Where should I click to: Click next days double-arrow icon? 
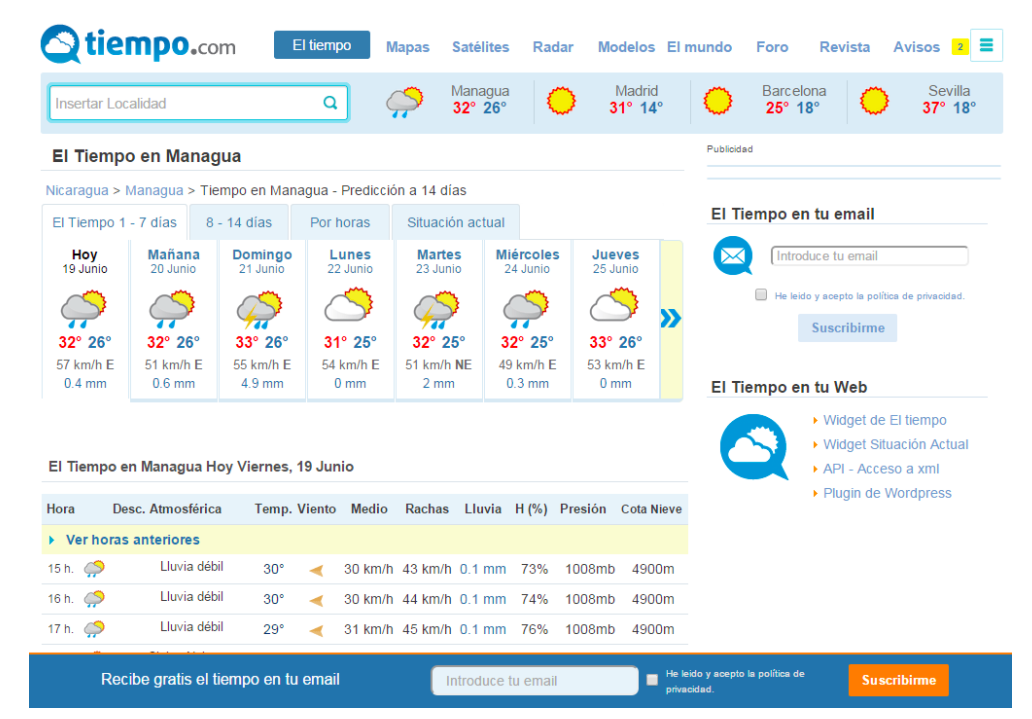(x=670, y=318)
